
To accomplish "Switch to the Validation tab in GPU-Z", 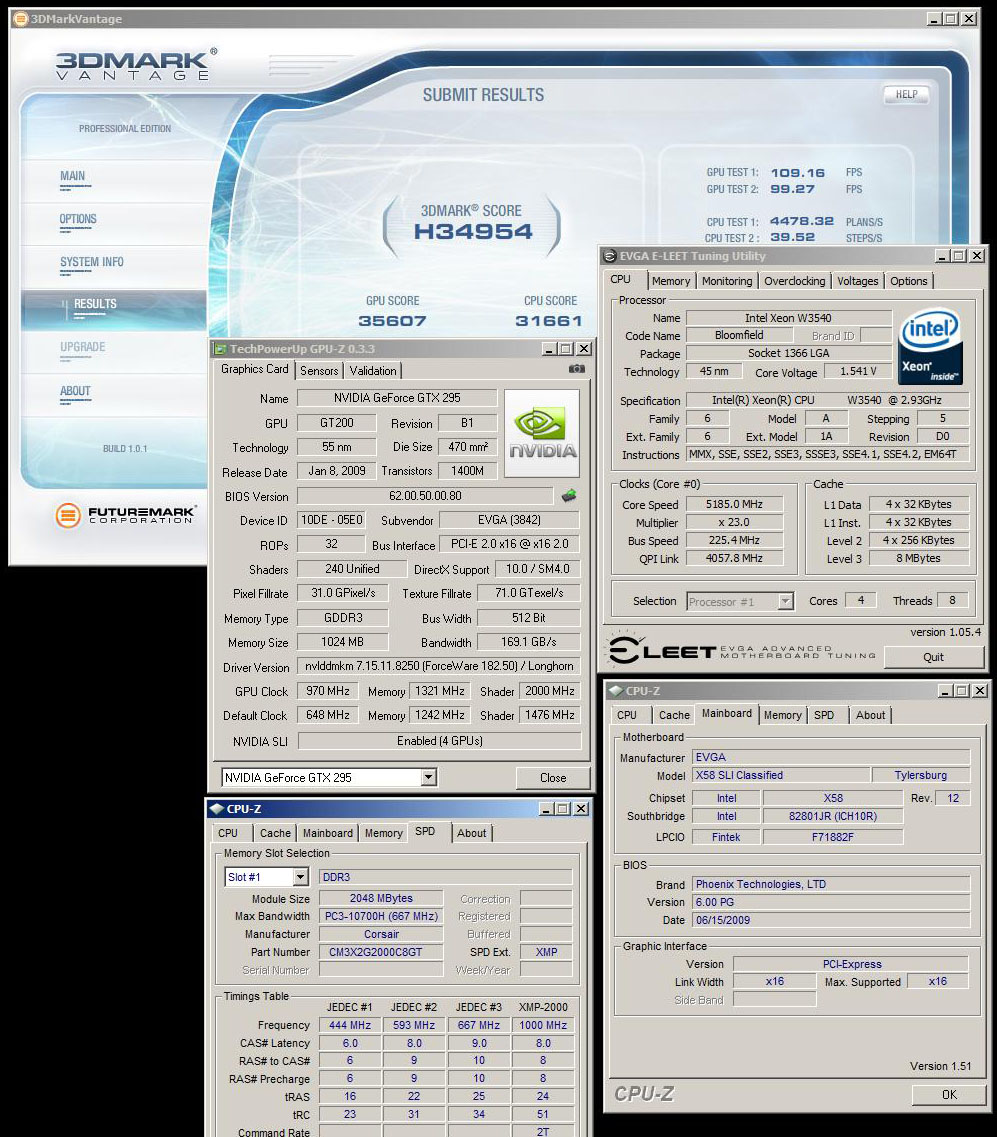I will pos(373,371).
